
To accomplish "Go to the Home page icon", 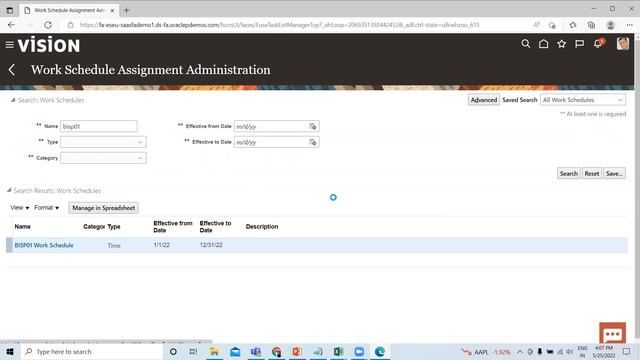I will 544,44.
